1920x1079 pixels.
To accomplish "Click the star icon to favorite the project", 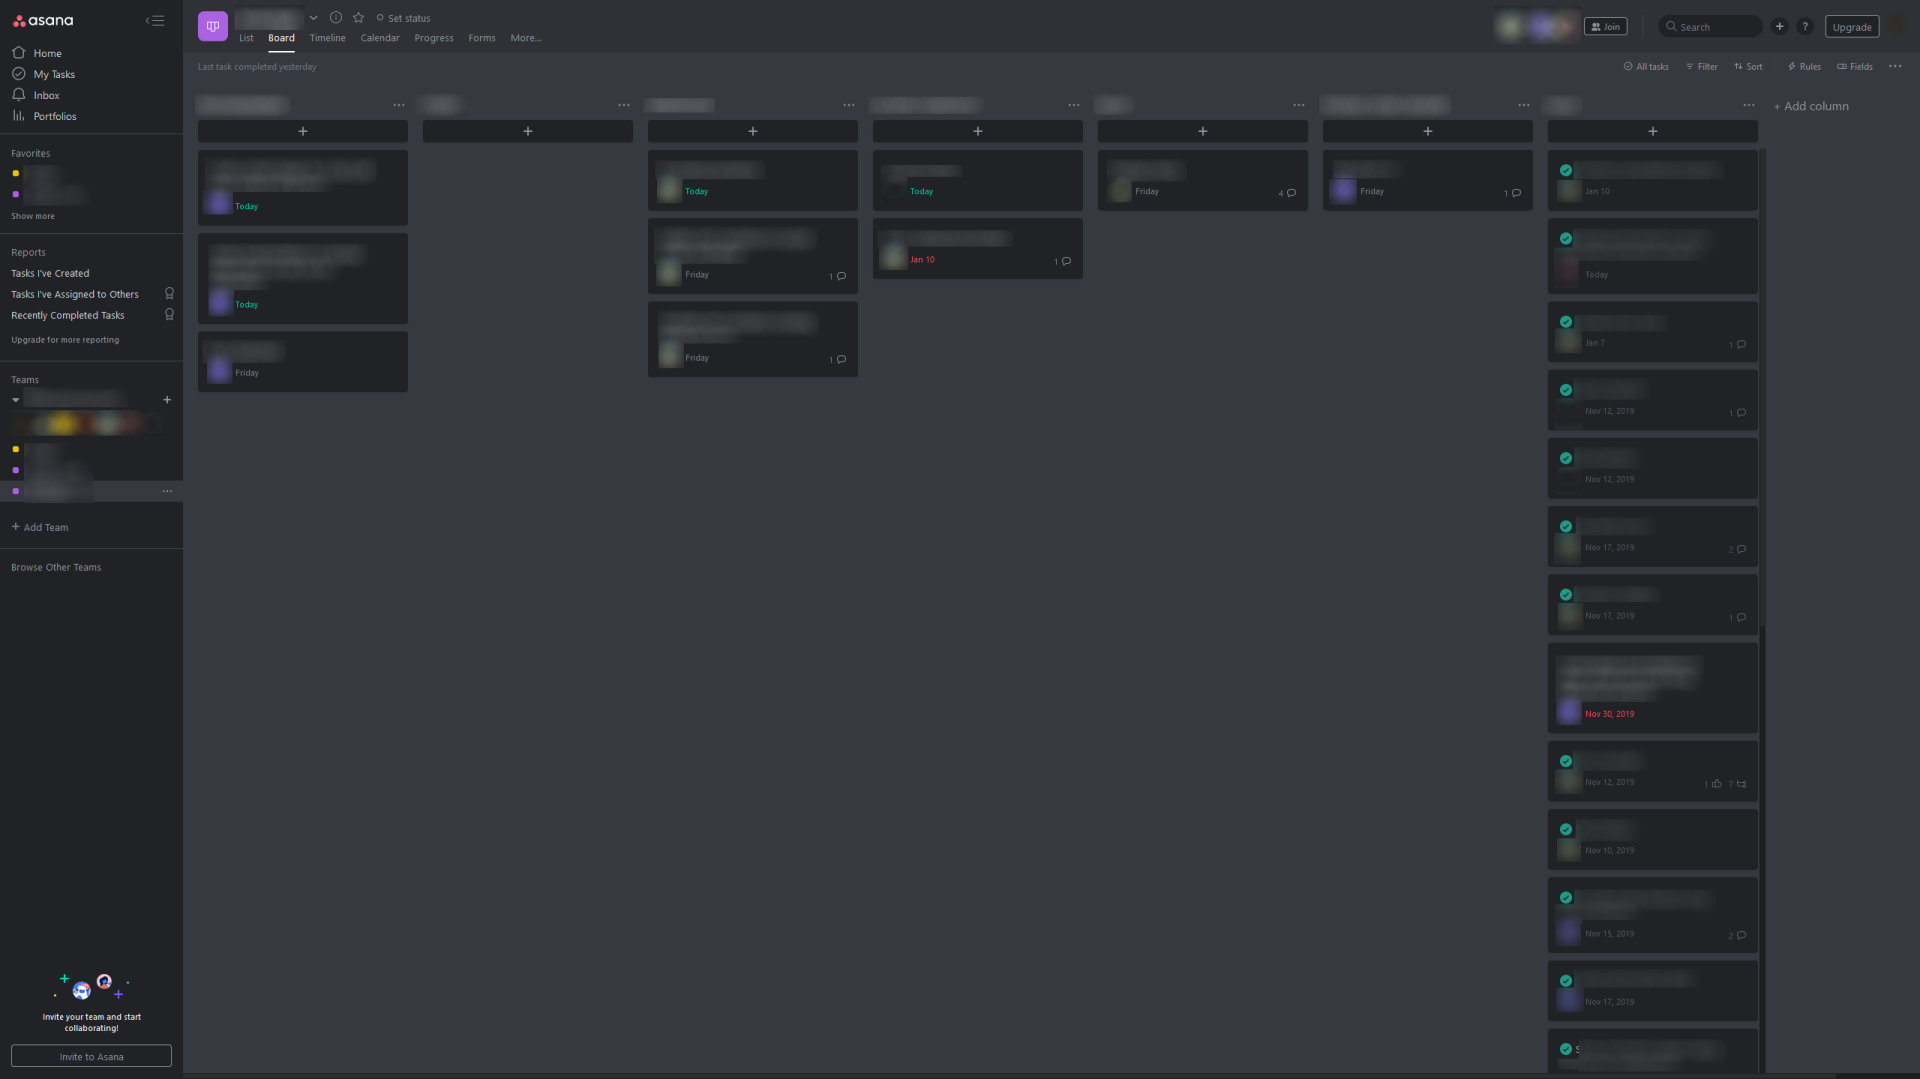I will click(x=358, y=17).
